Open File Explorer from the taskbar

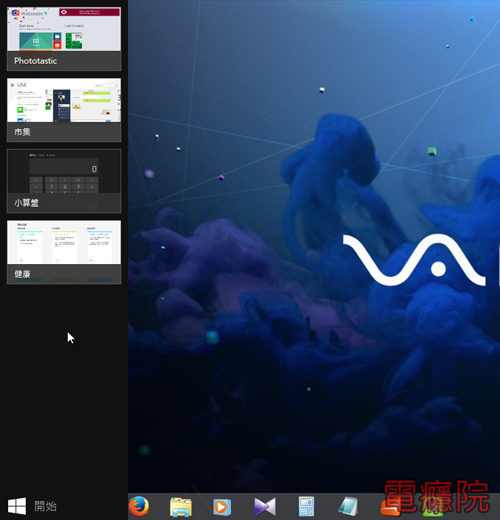pyautogui.click(x=181, y=507)
